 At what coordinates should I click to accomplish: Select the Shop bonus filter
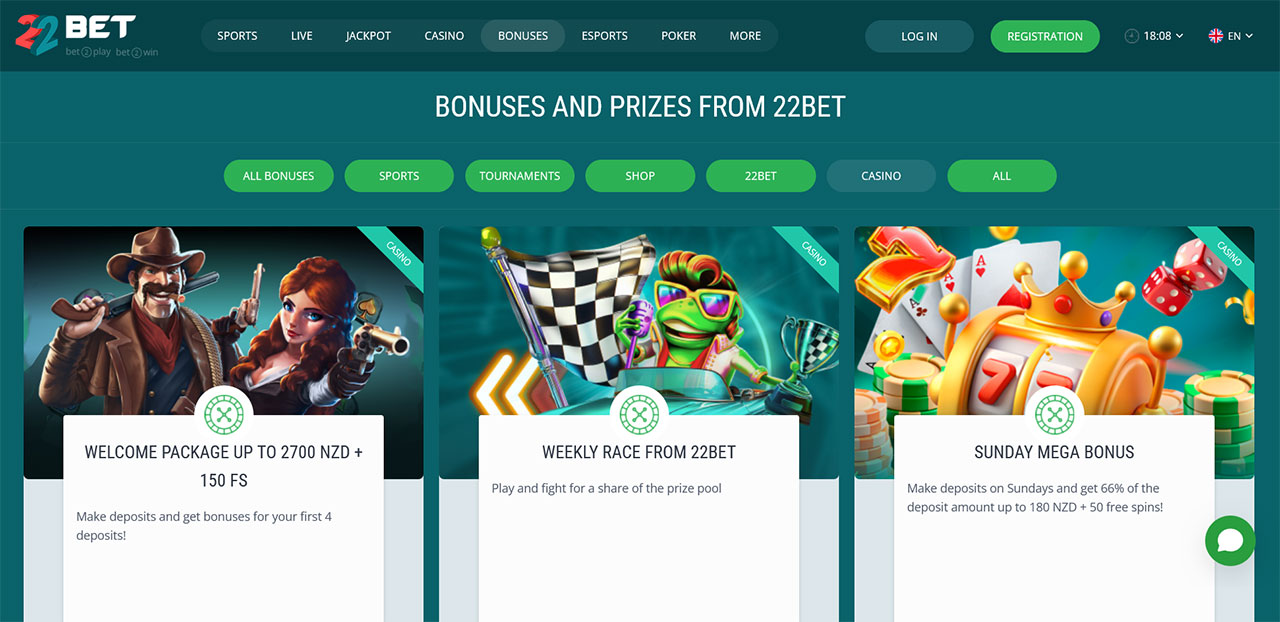pos(640,176)
